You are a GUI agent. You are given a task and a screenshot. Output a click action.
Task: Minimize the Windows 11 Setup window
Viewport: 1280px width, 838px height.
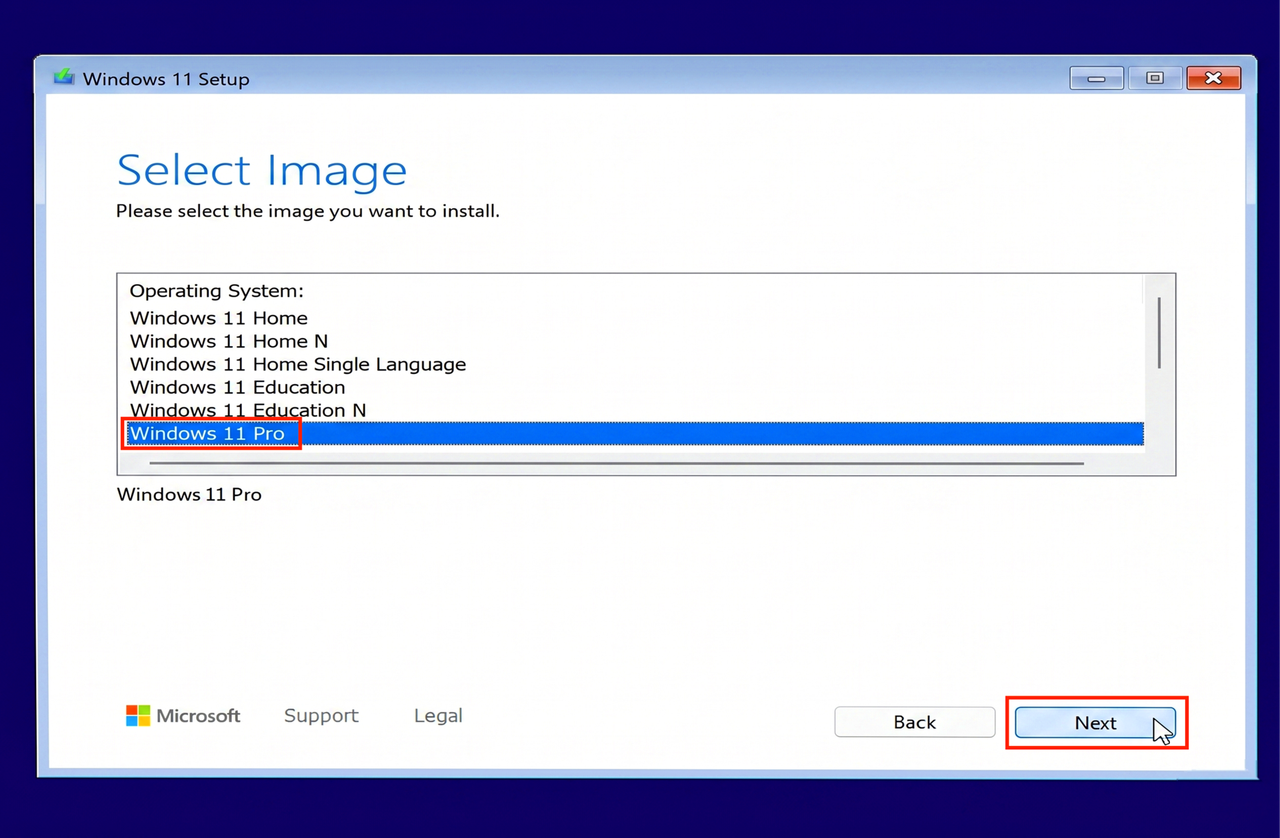point(1097,78)
